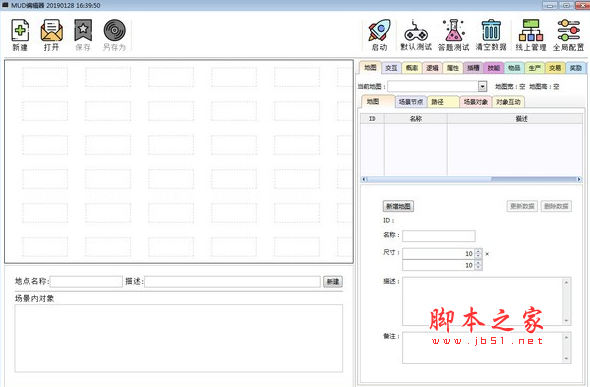Click the map table's scroll-right arrow
Image resolution: width=590 pixels, height=387 pixels.
[x=579, y=179]
